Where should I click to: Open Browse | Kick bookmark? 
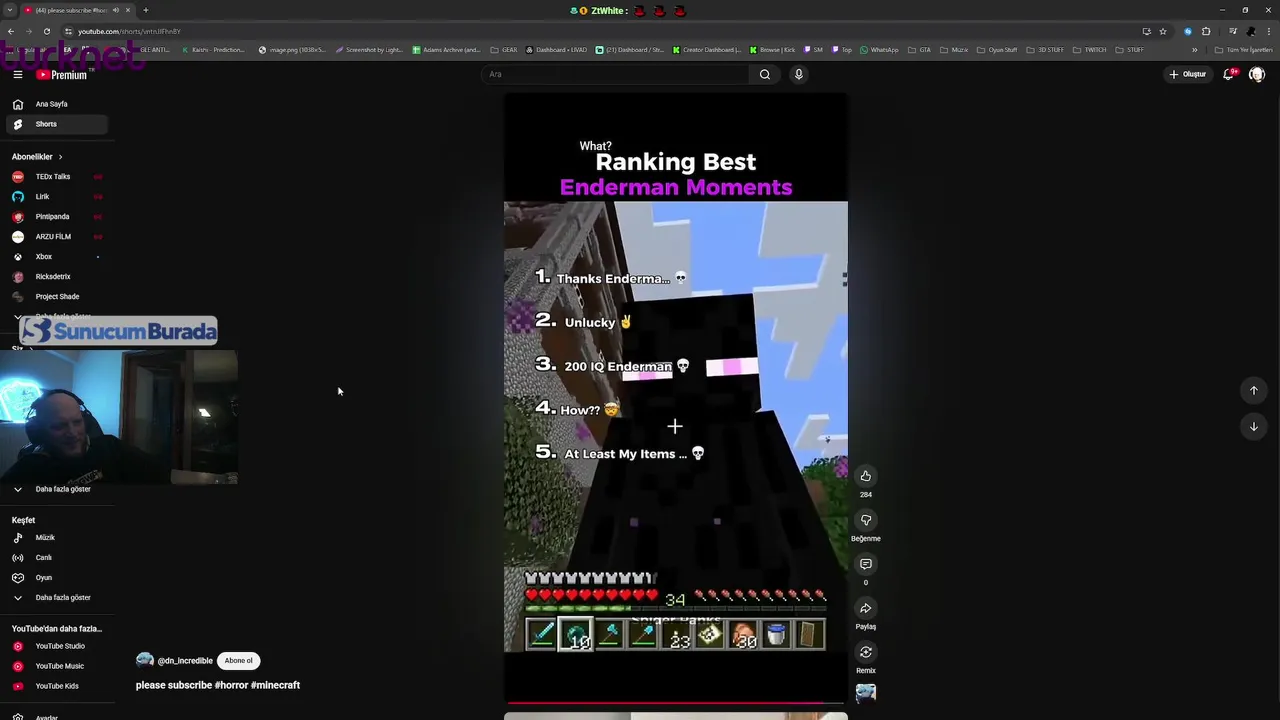coord(772,49)
